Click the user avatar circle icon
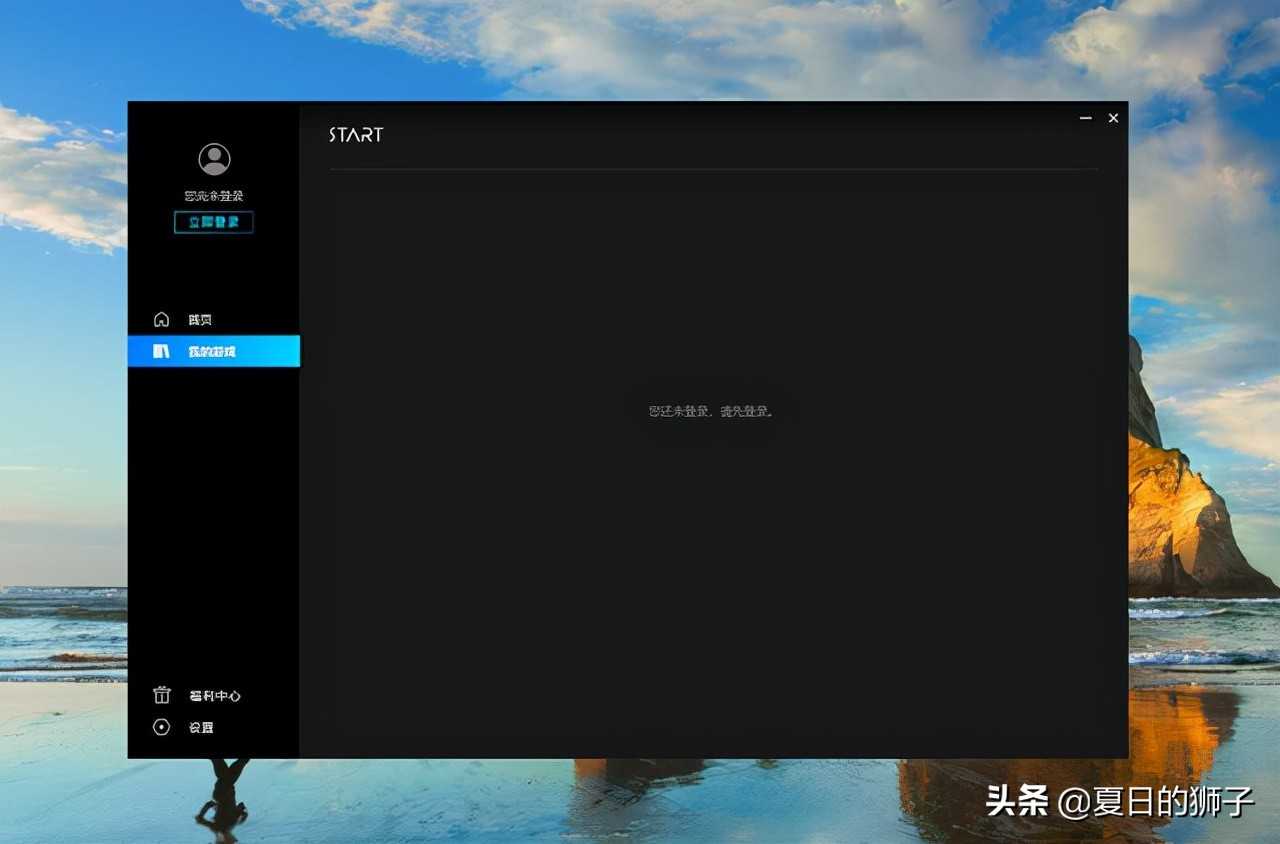 (213, 158)
